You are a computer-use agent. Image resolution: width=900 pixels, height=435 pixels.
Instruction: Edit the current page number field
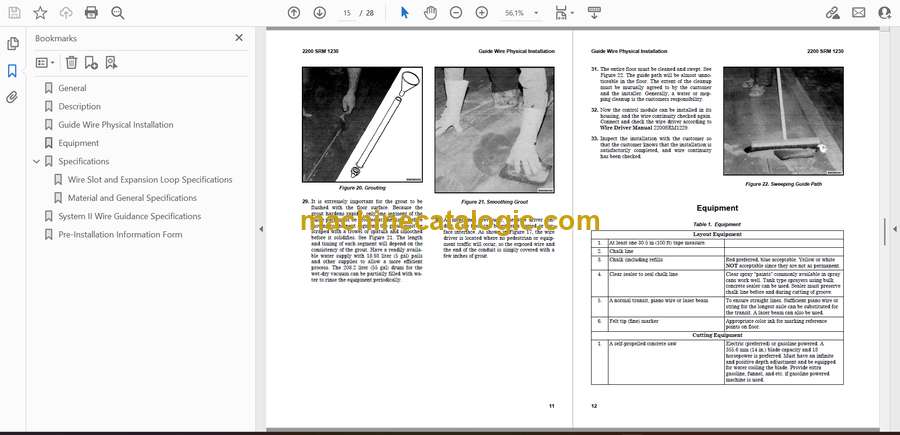click(347, 13)
